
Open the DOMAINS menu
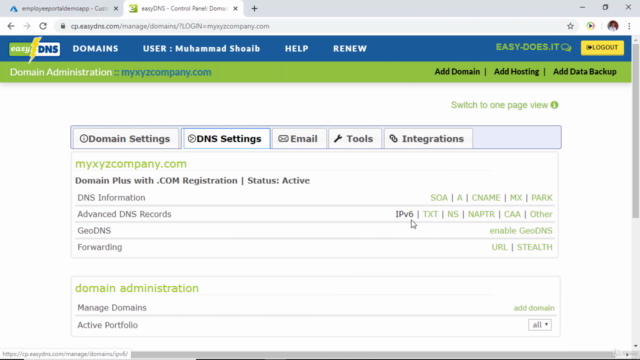point(96,49)
